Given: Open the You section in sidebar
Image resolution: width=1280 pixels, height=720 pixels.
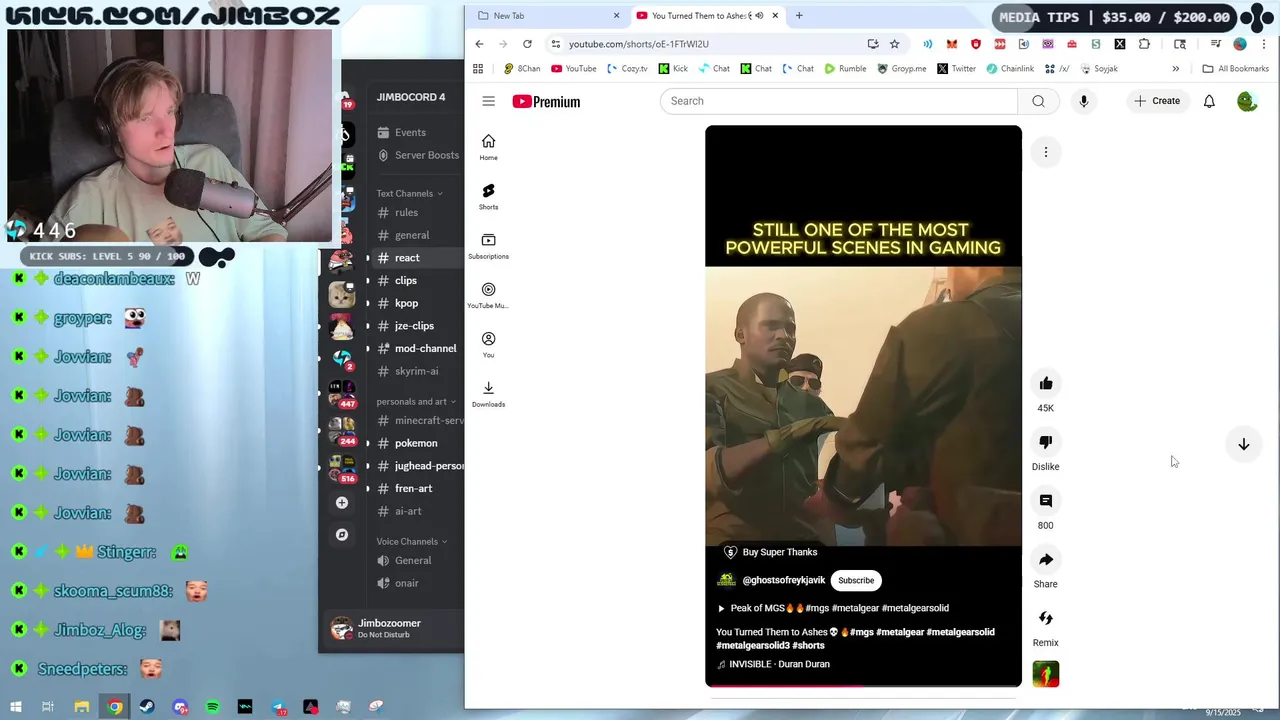Looking at the screenshot, I should pos(488,344).
